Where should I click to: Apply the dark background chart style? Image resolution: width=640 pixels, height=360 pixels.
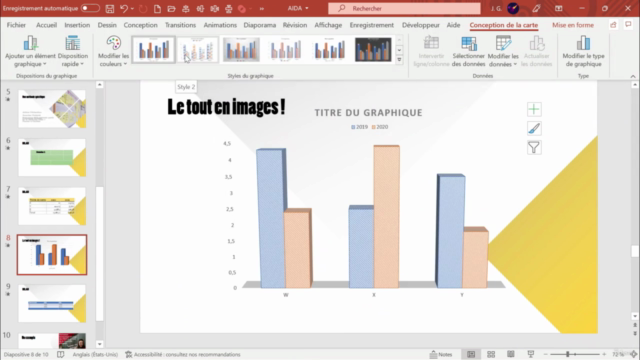[373, 49]
